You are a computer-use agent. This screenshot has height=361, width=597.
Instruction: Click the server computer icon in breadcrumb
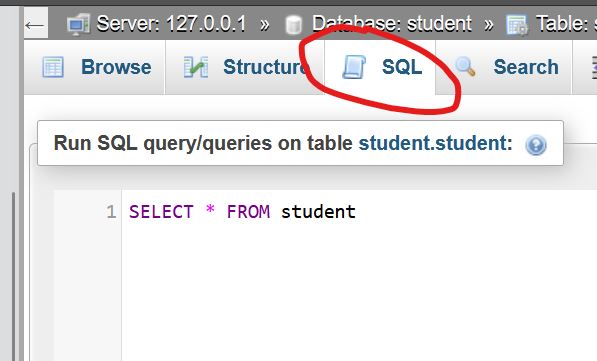(78, 24)
